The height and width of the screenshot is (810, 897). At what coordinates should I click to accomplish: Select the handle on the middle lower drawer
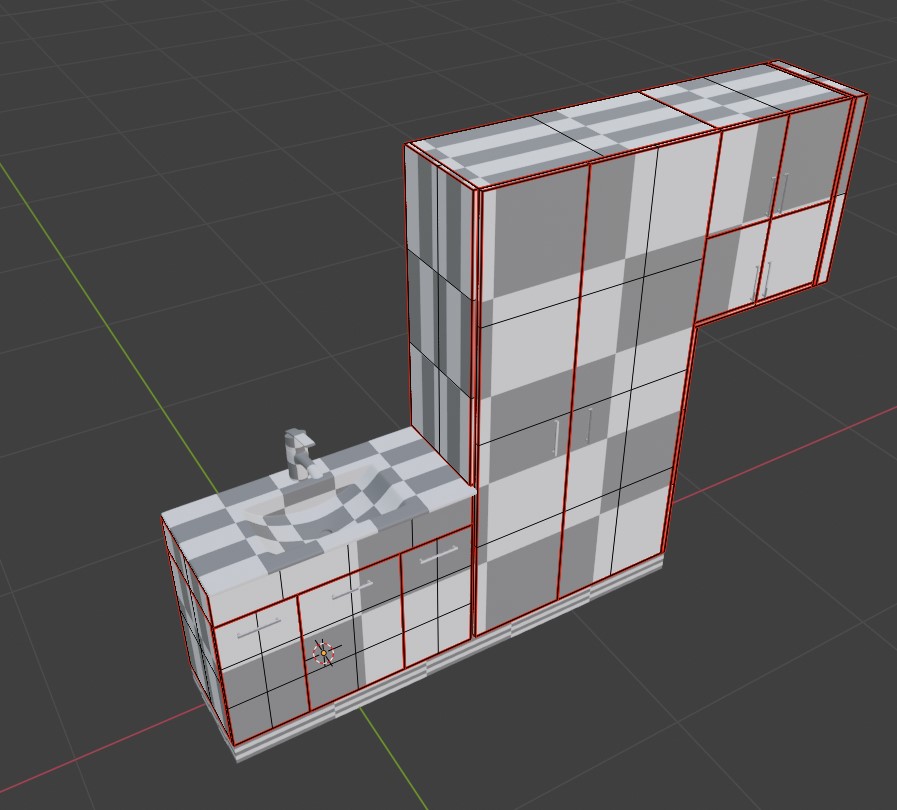click(x=352, y=589)
